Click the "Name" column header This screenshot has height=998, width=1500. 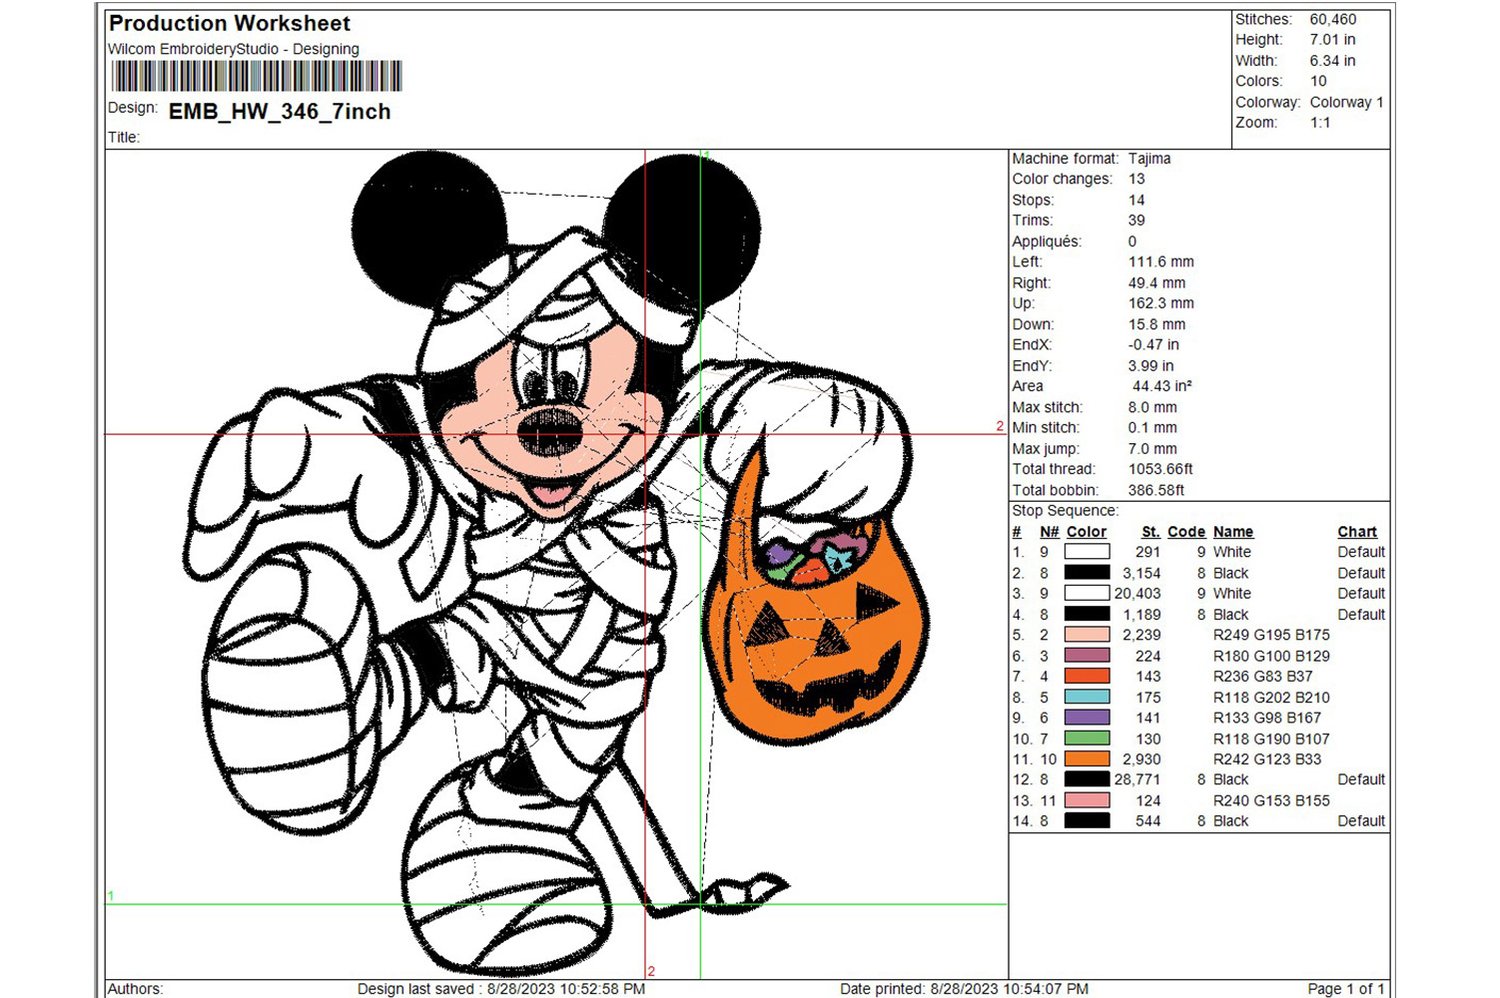point(1233,532)
